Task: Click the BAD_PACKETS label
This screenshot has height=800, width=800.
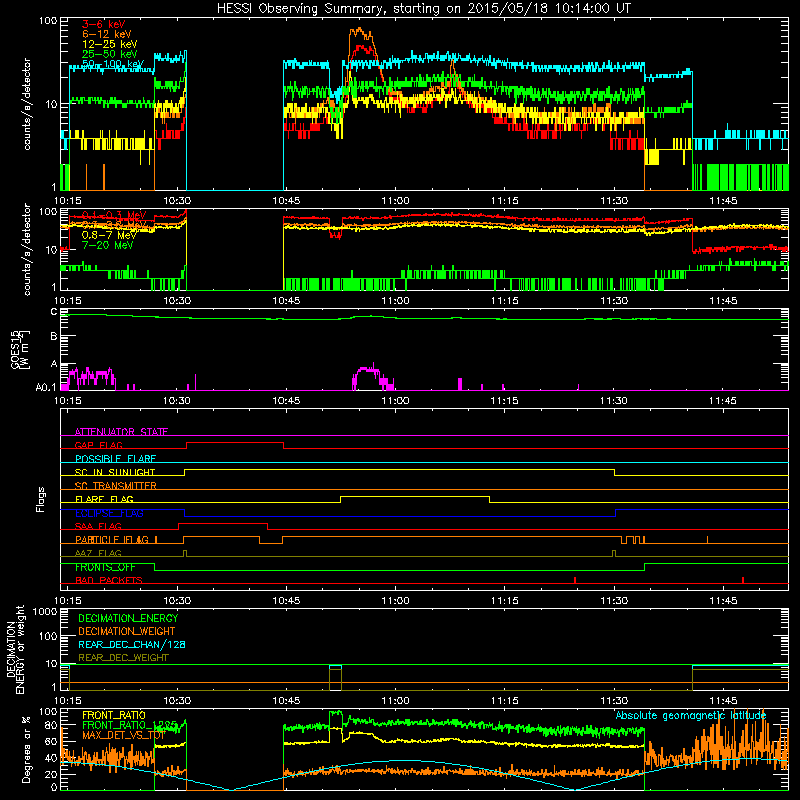Action: 109,580
